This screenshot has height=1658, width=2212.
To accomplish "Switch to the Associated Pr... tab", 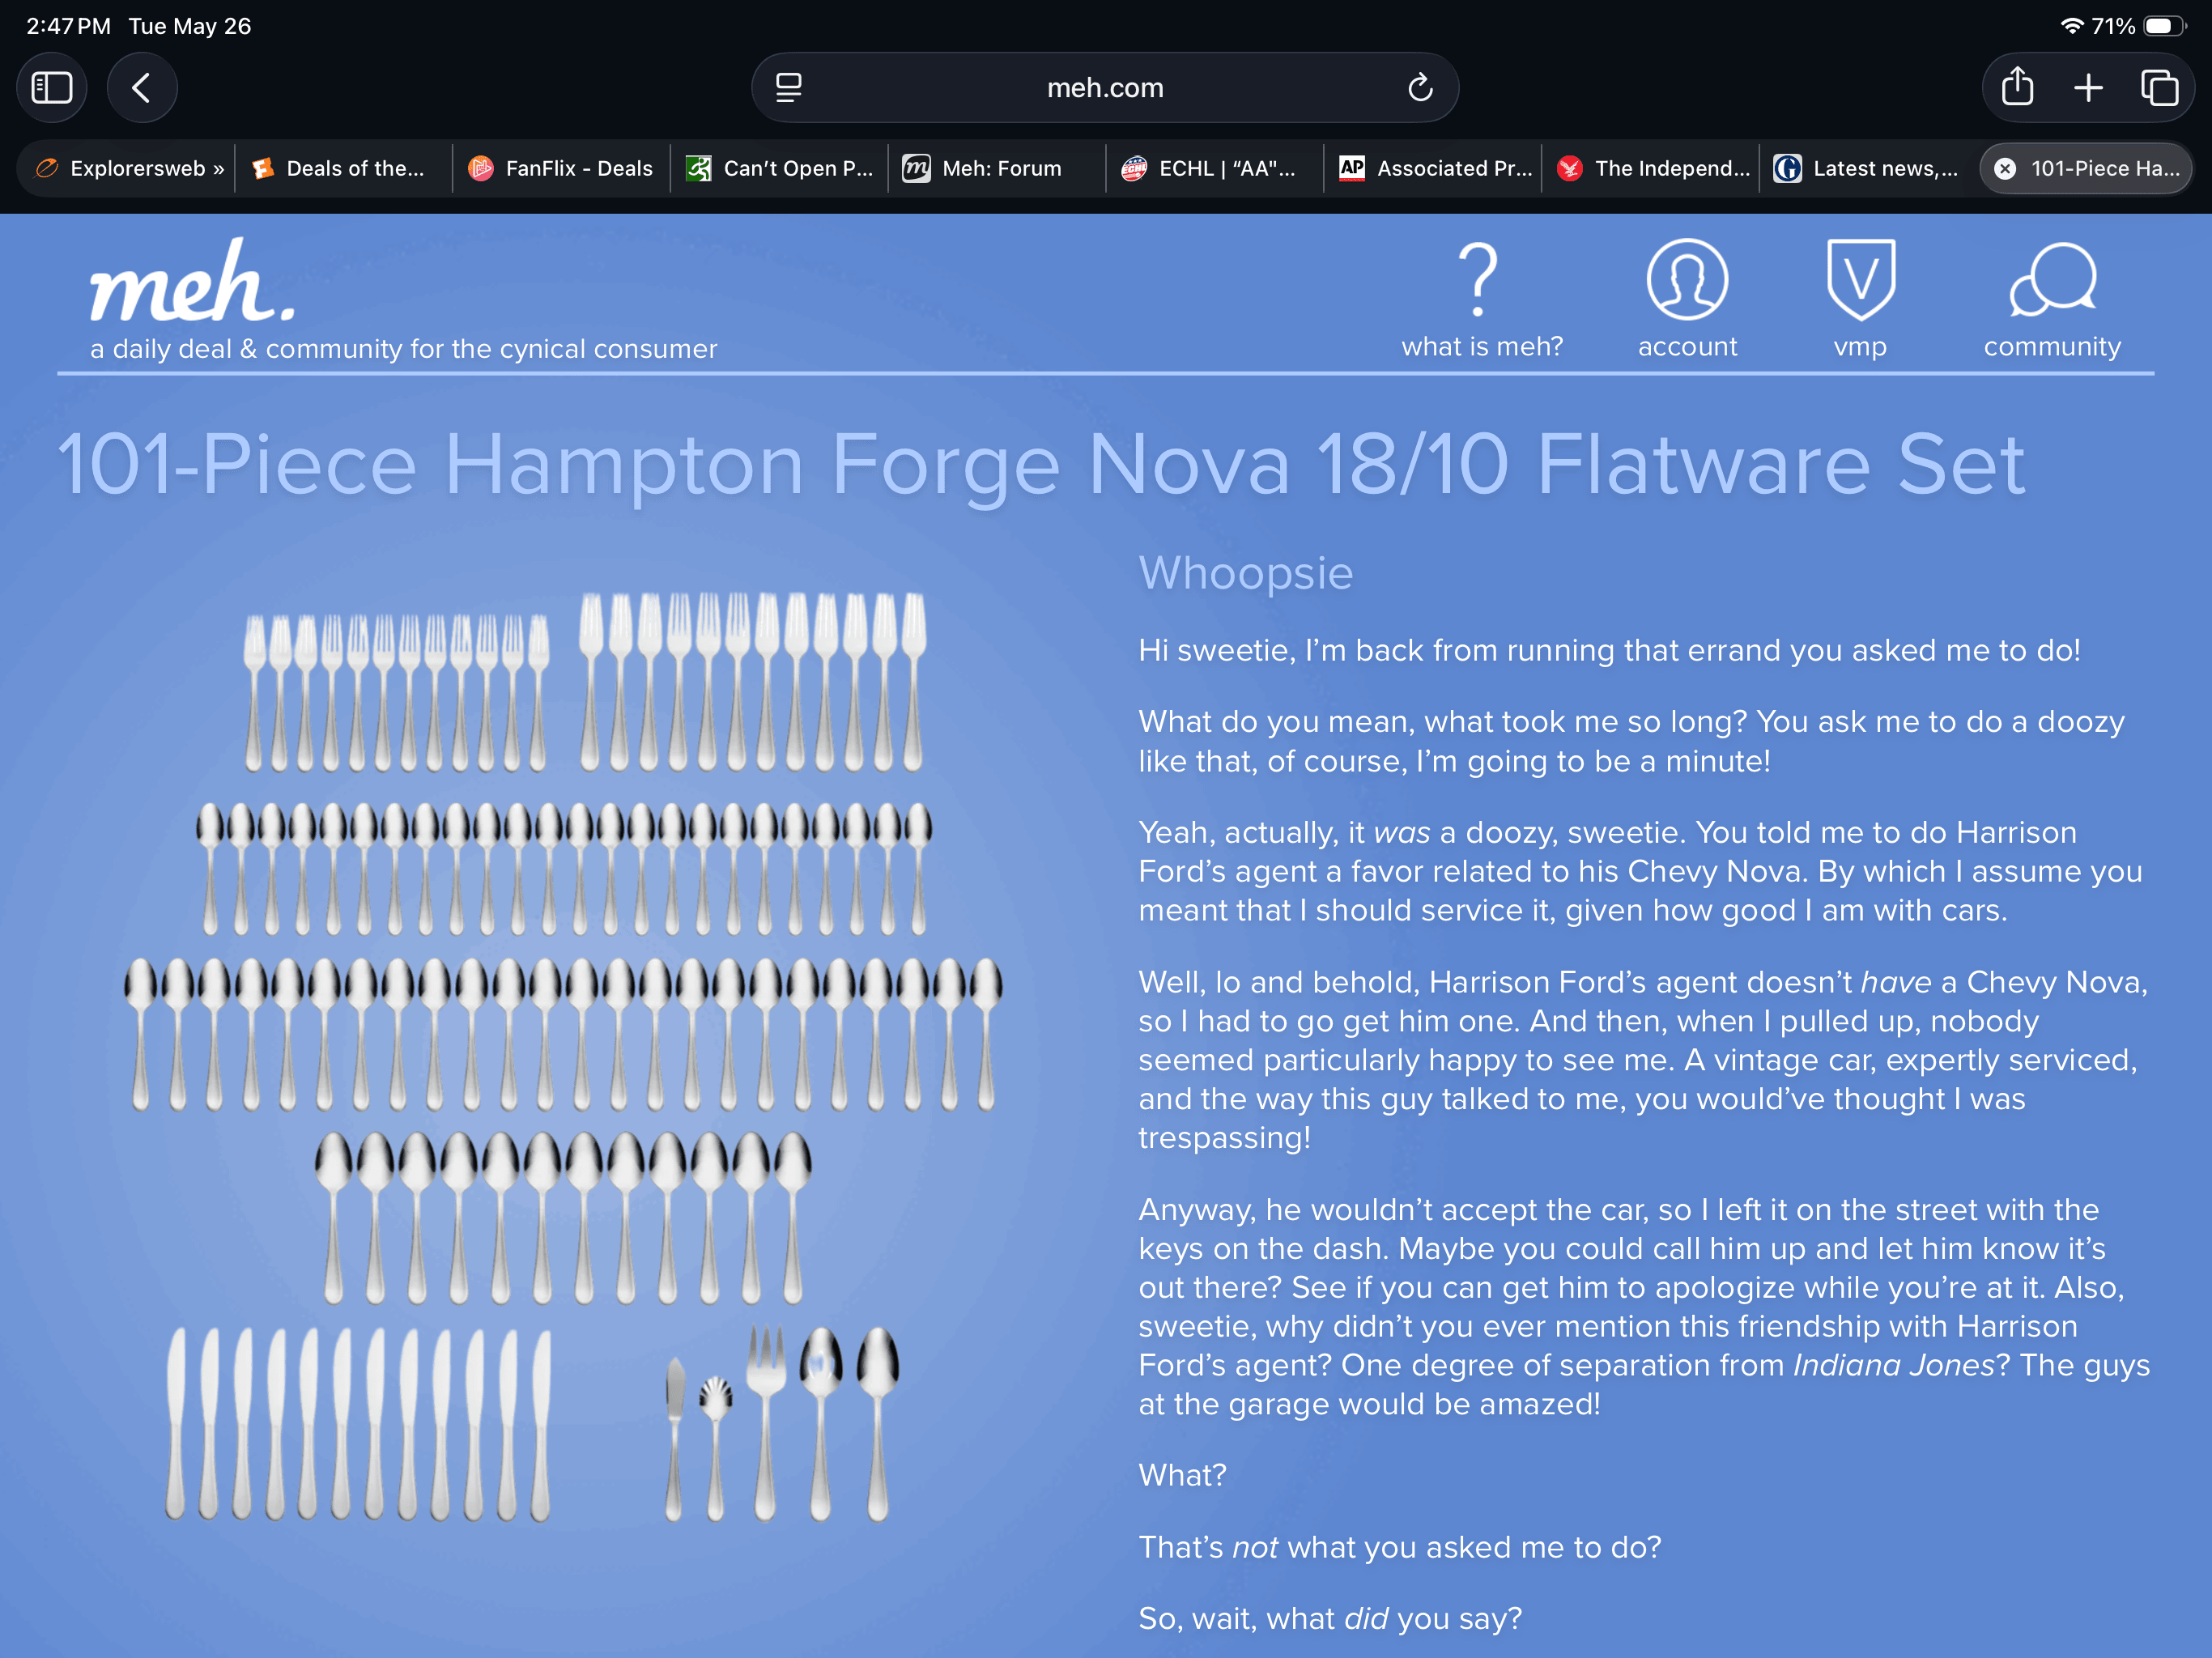I will point(1433,169).
